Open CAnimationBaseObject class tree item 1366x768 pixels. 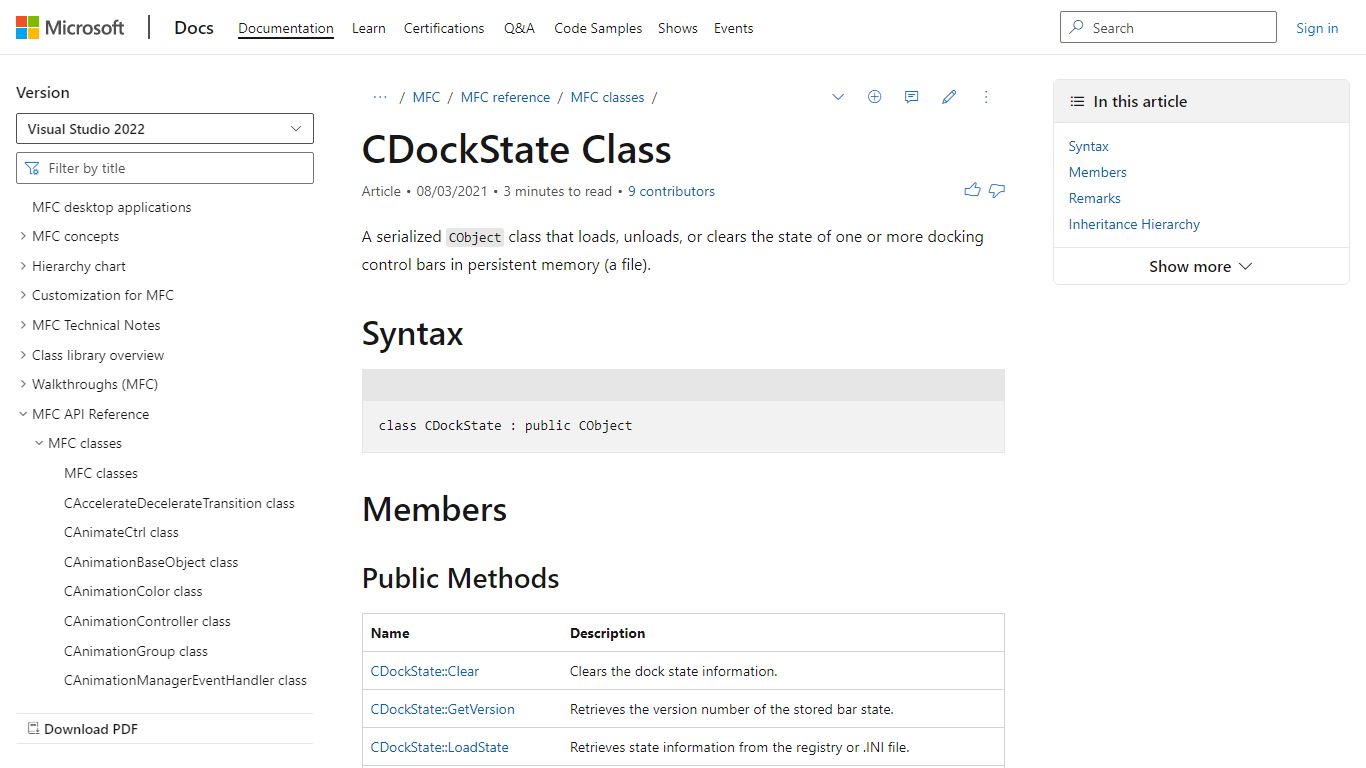tap(151, 562)
